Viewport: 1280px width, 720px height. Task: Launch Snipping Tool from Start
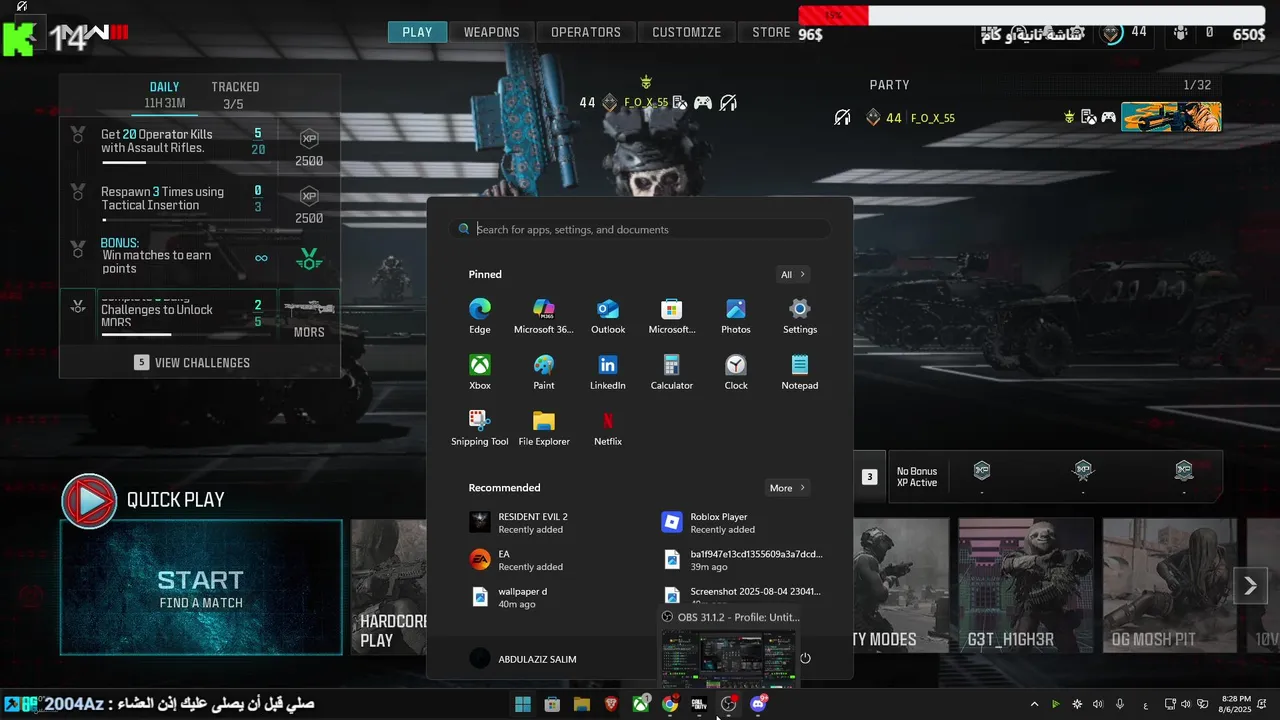coord(480,428)
